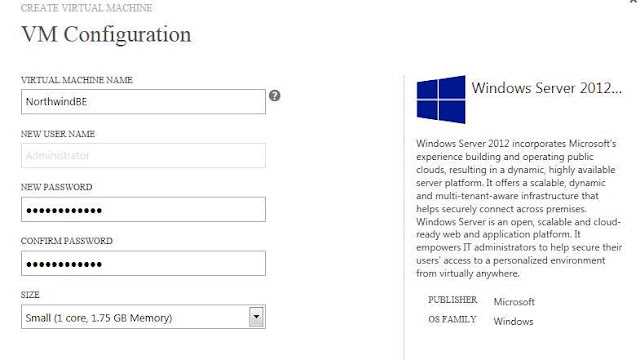Image resolution: width=640 pixels, height=360 pixels.
Task: Click the Create Virtual Machine header text
Action: pyautogui.click(x=87, y=8)
